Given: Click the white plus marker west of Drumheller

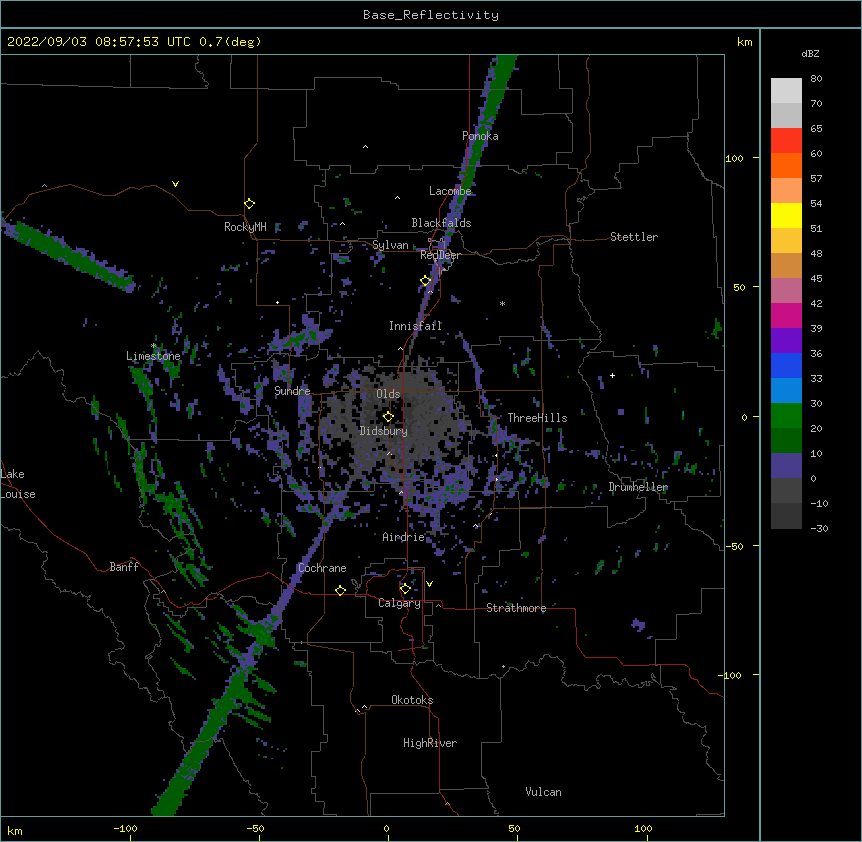Looking at the screenshot, I should (x=612, y=375).
